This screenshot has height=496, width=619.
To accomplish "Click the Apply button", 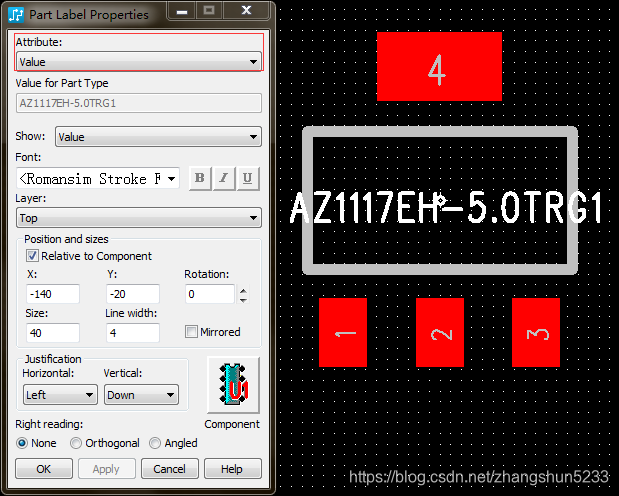I will click(107, 469).
